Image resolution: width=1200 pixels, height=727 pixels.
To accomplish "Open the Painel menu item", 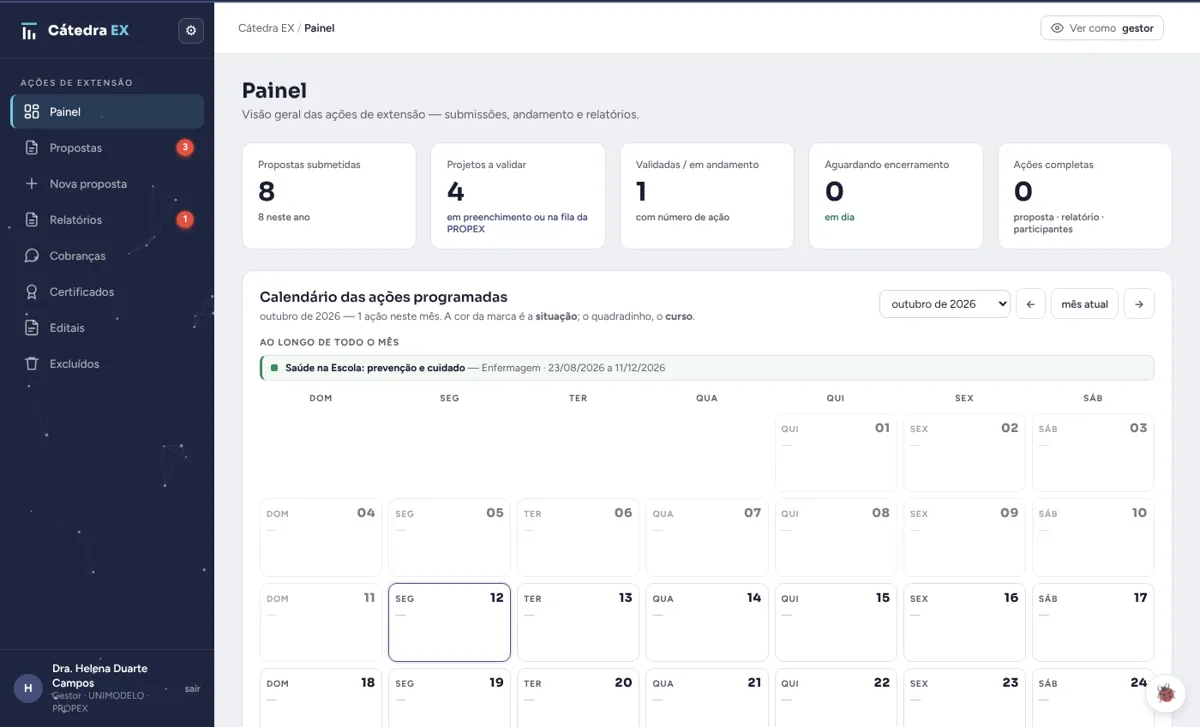I will click(107, 112).
